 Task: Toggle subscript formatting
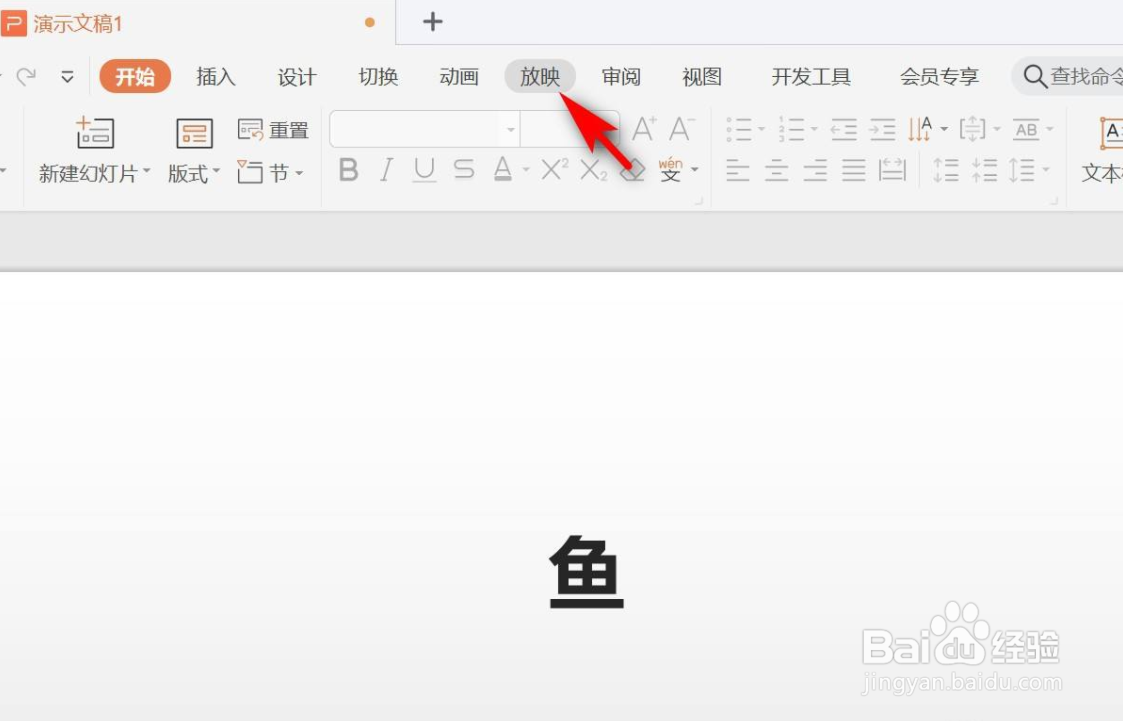[x=594, y=170]
